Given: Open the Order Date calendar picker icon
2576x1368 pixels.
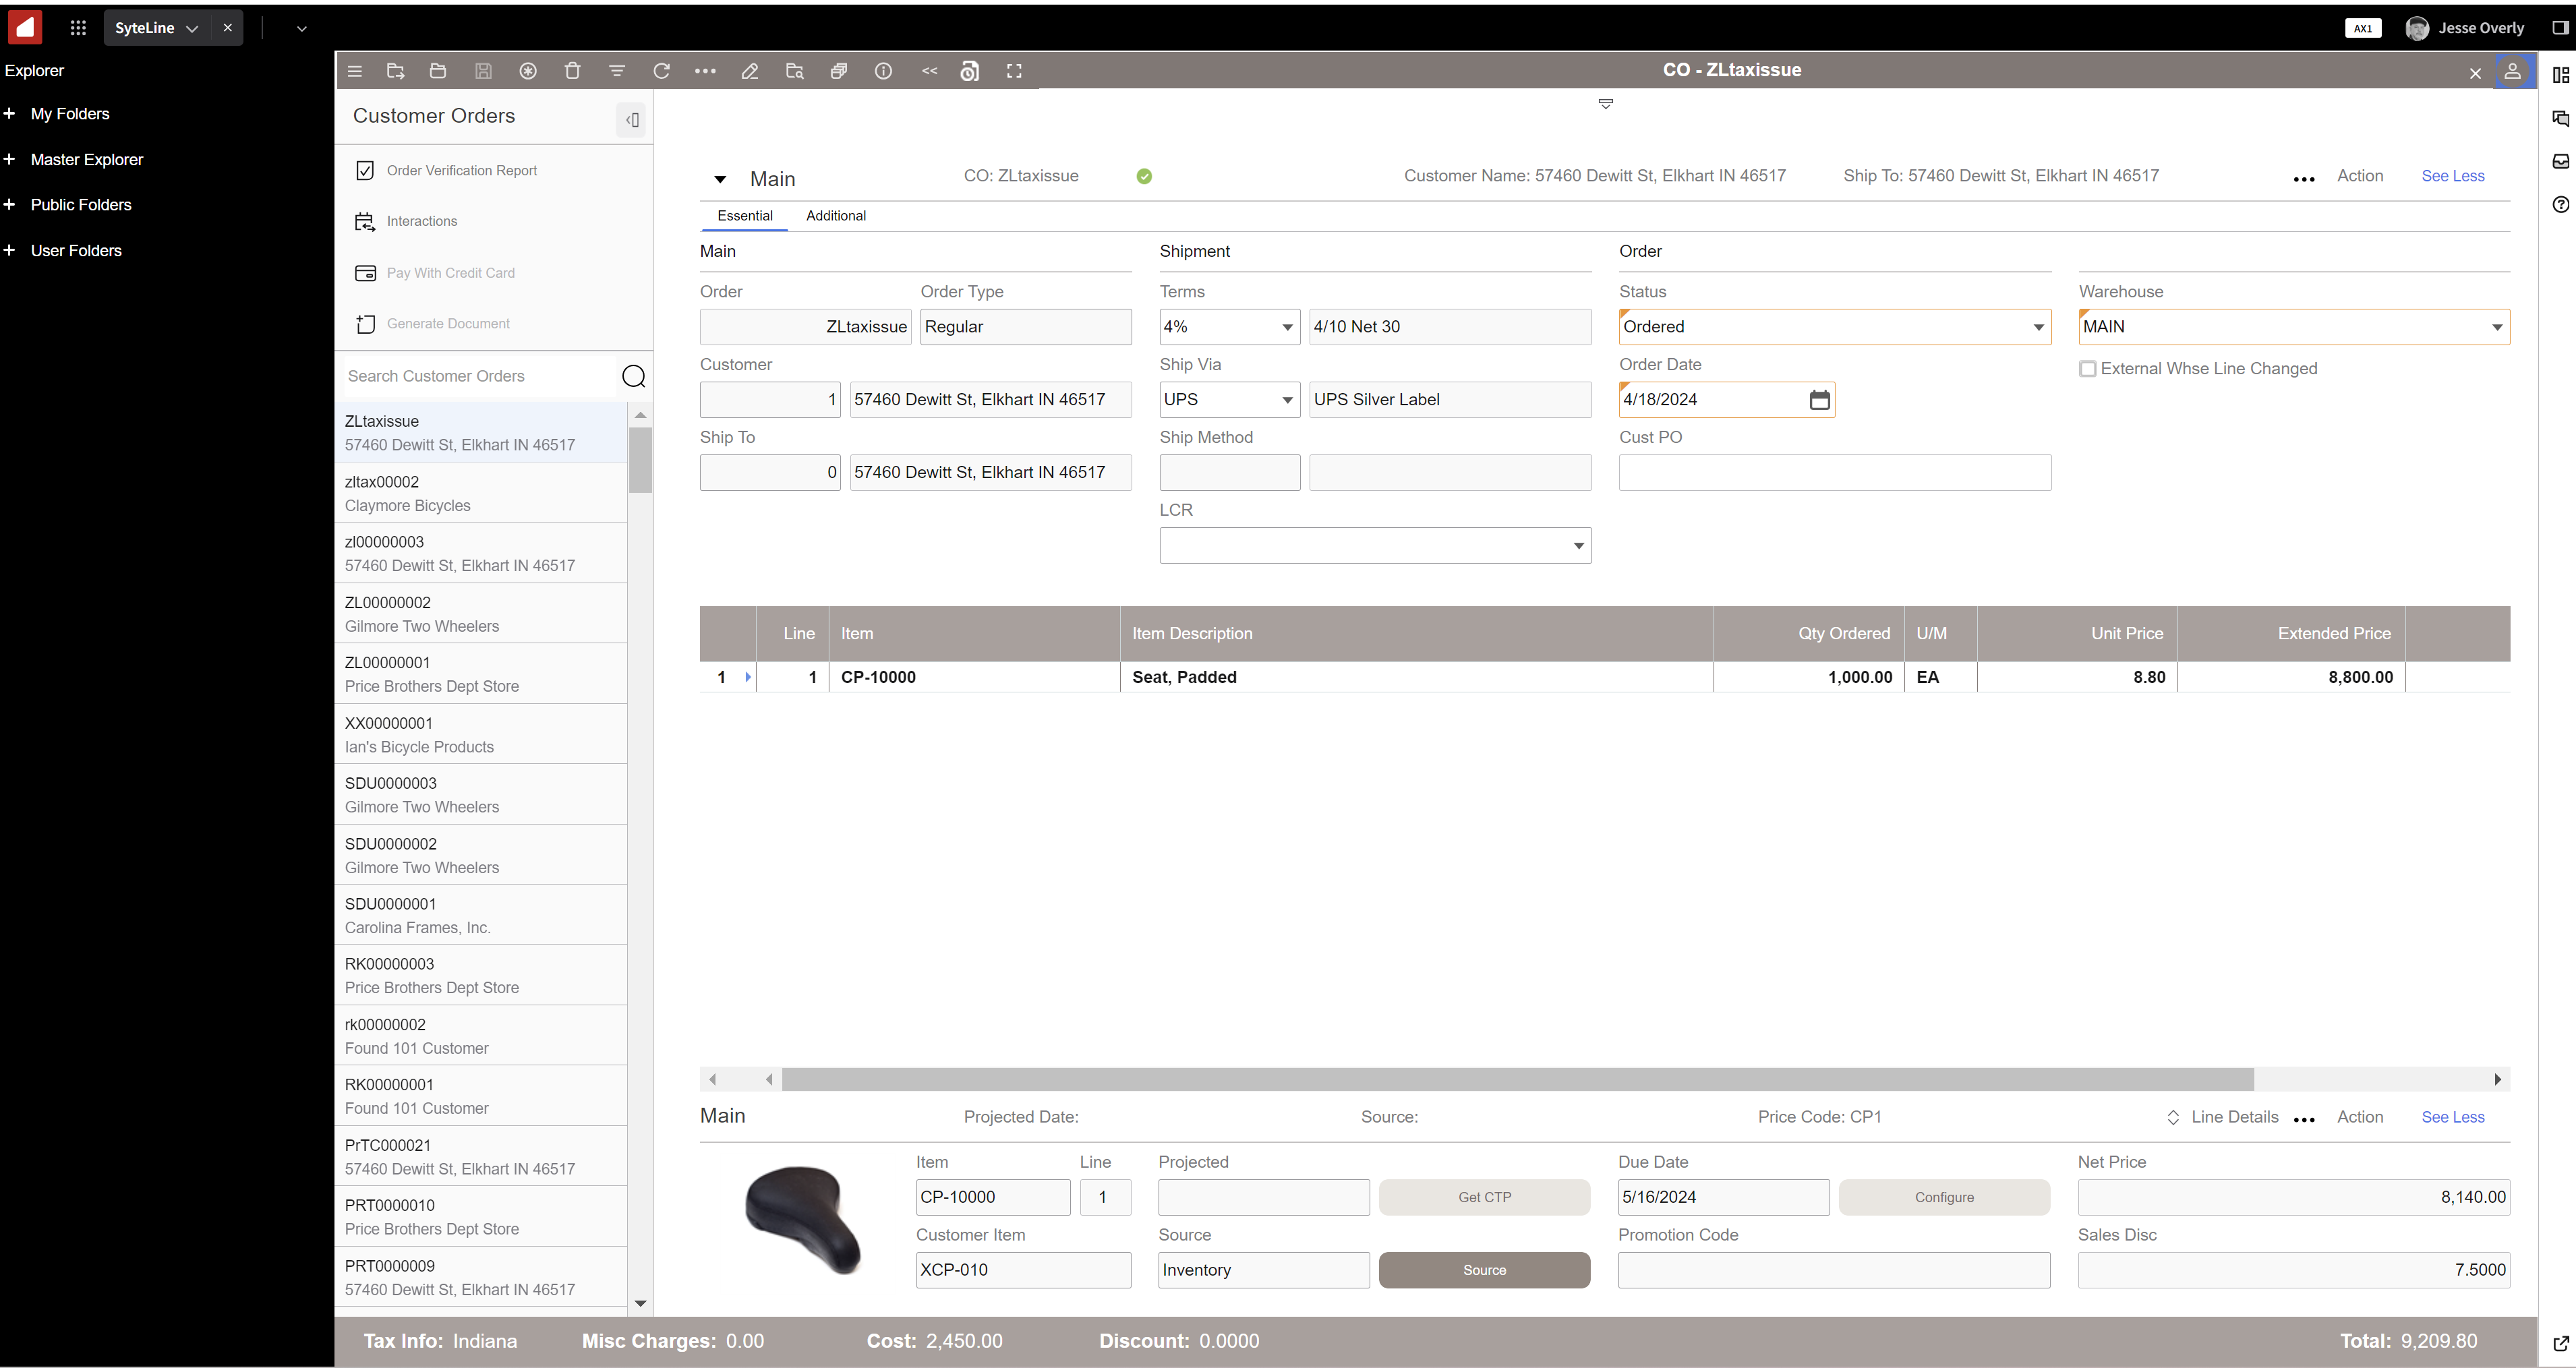Looking at the screenshot, I should click(x=1819, y=400).
